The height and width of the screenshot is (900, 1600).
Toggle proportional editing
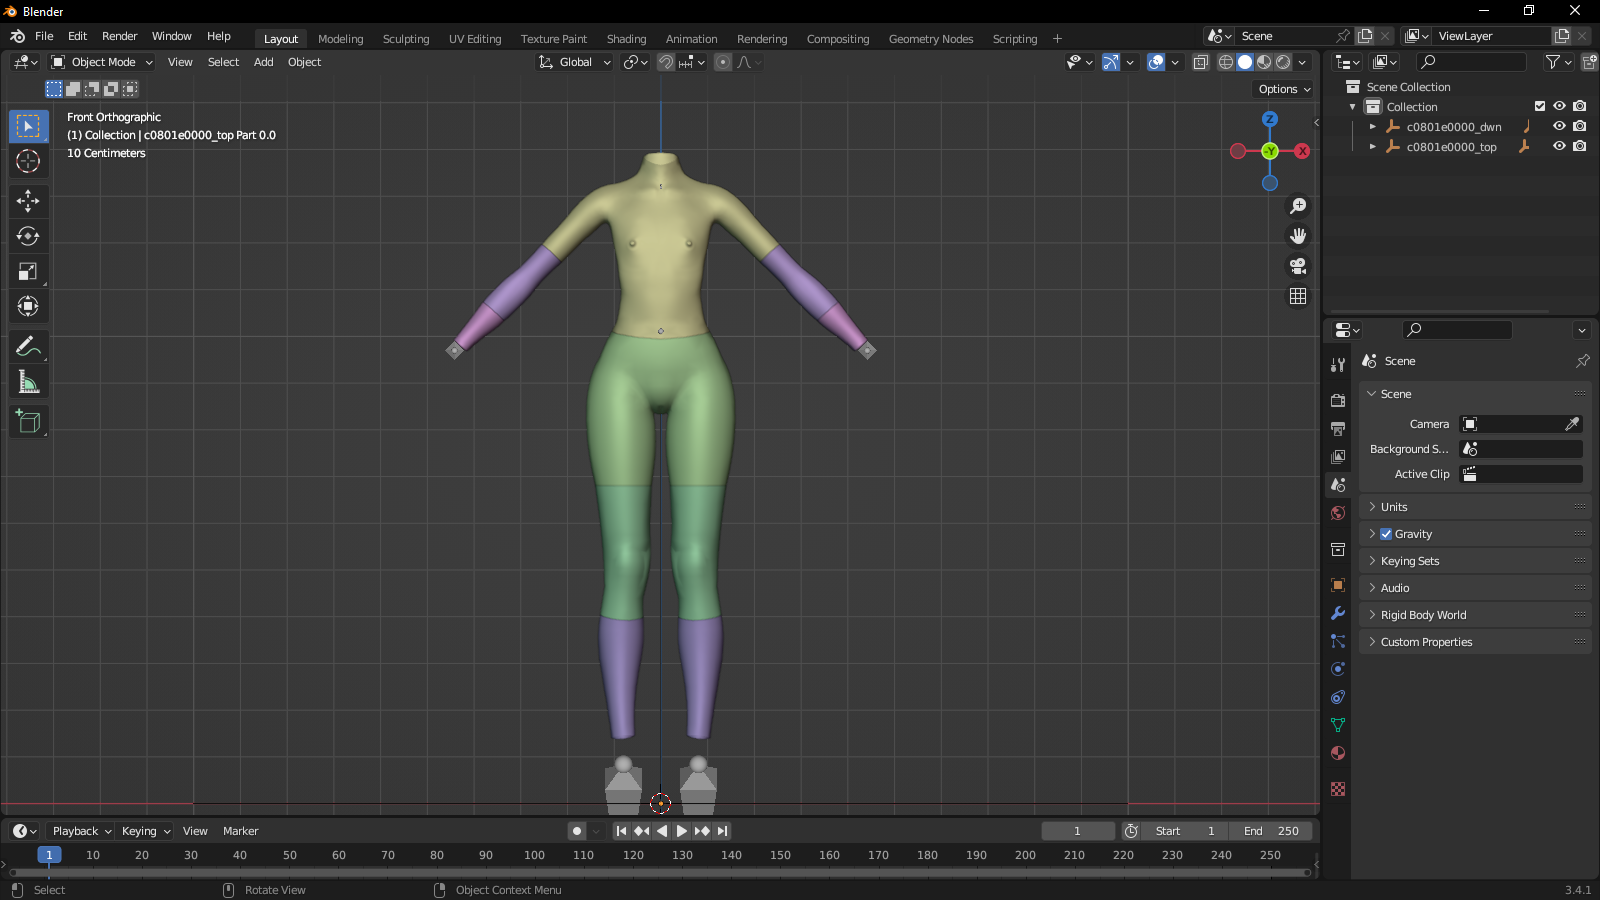[x=723, y=62]
